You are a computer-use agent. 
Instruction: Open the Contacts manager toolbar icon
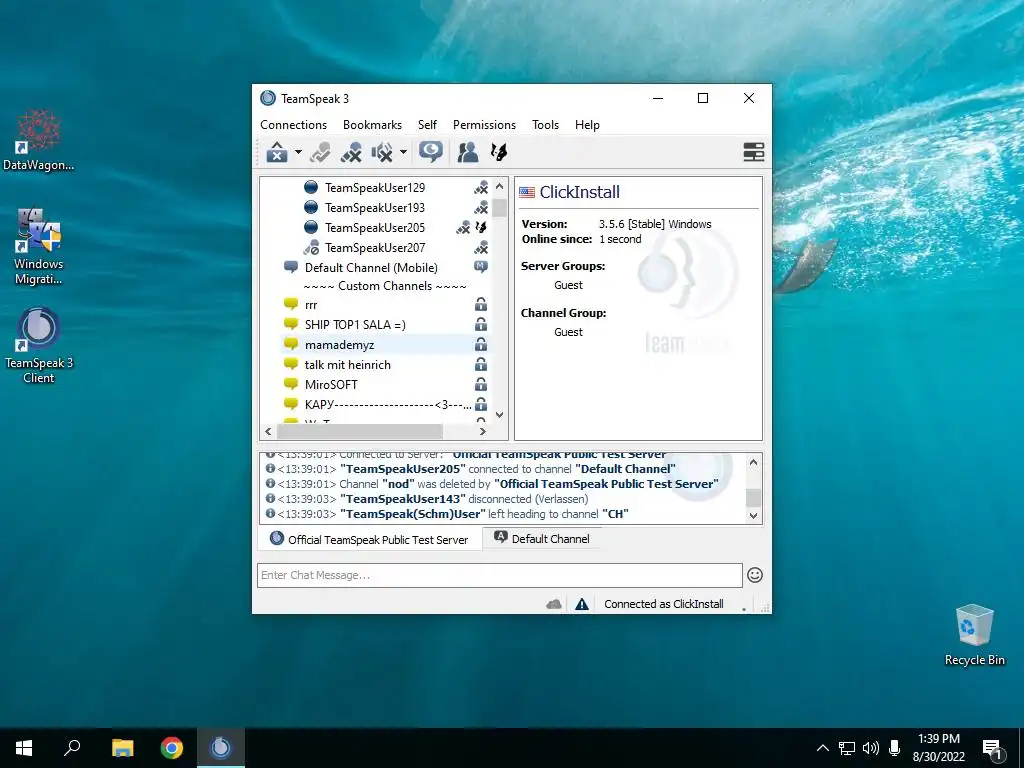click(468, 152)
